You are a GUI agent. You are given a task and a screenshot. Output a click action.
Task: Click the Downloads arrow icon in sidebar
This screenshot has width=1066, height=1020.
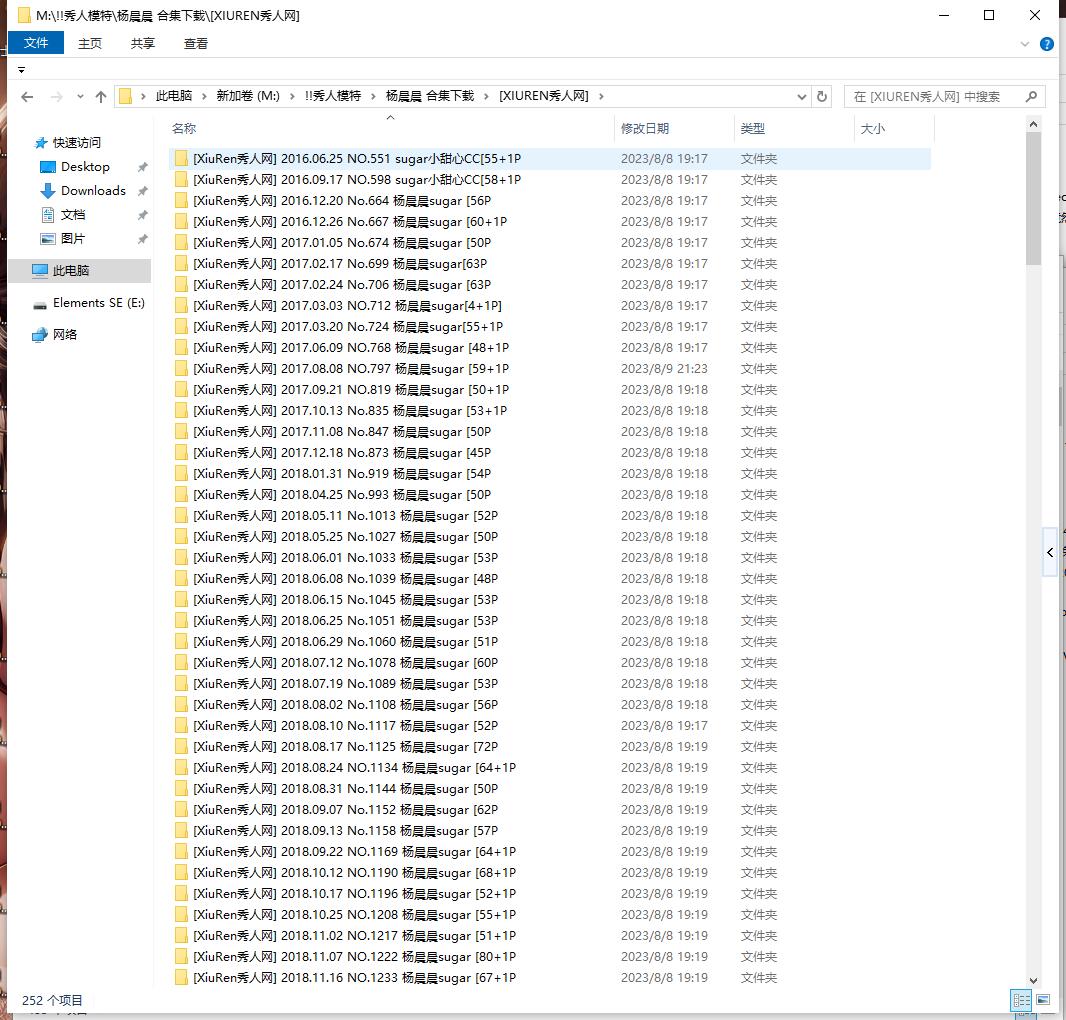click(x=48, y=191)
